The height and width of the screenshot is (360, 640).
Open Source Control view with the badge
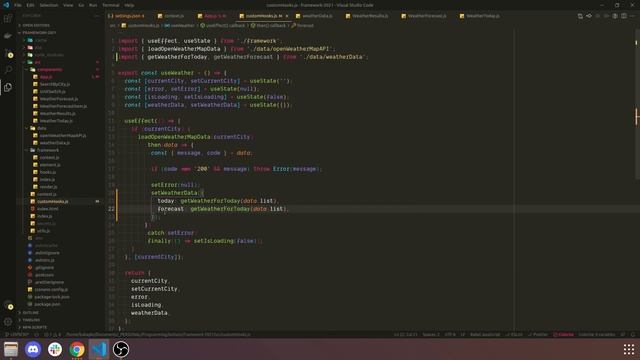tap(8, 53)
